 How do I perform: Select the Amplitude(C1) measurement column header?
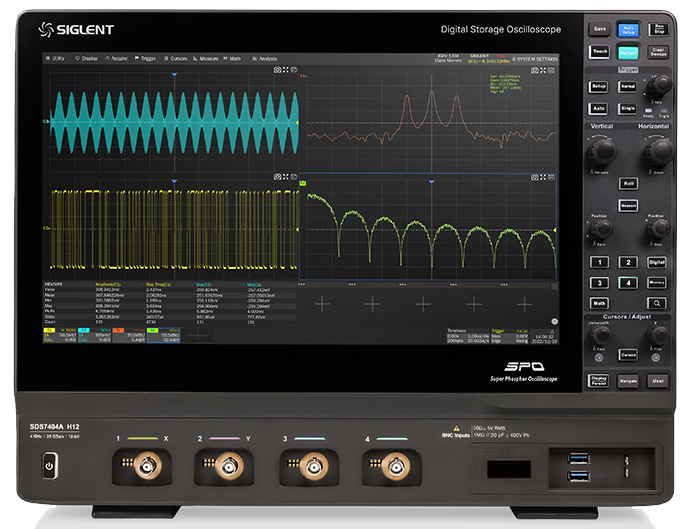point(108,284)
